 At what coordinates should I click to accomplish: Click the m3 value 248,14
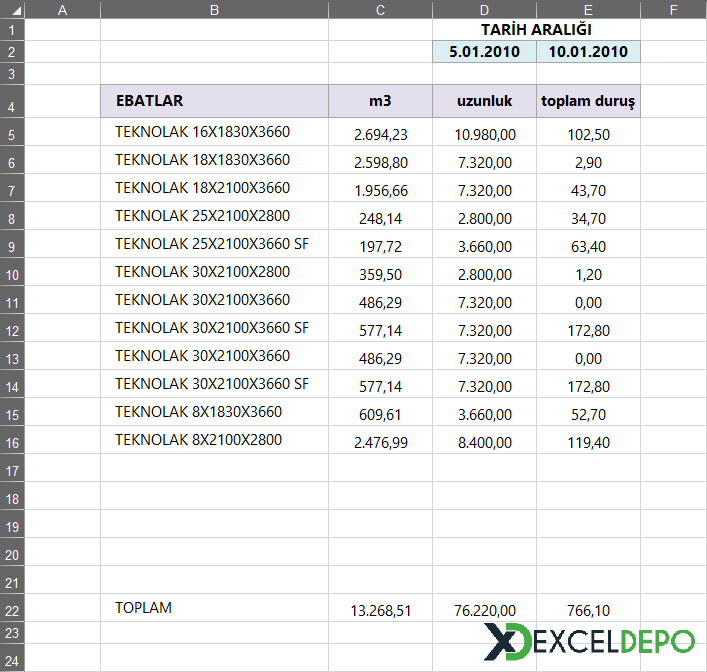point(380,218)
